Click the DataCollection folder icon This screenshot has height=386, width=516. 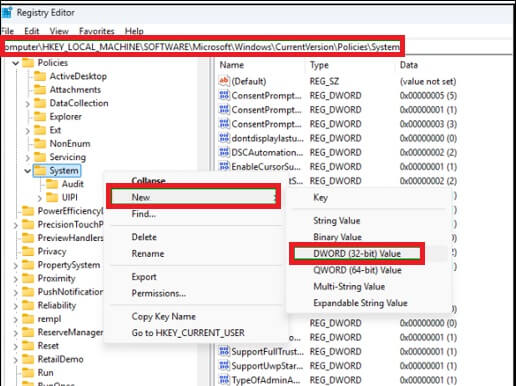coord(40,103)
